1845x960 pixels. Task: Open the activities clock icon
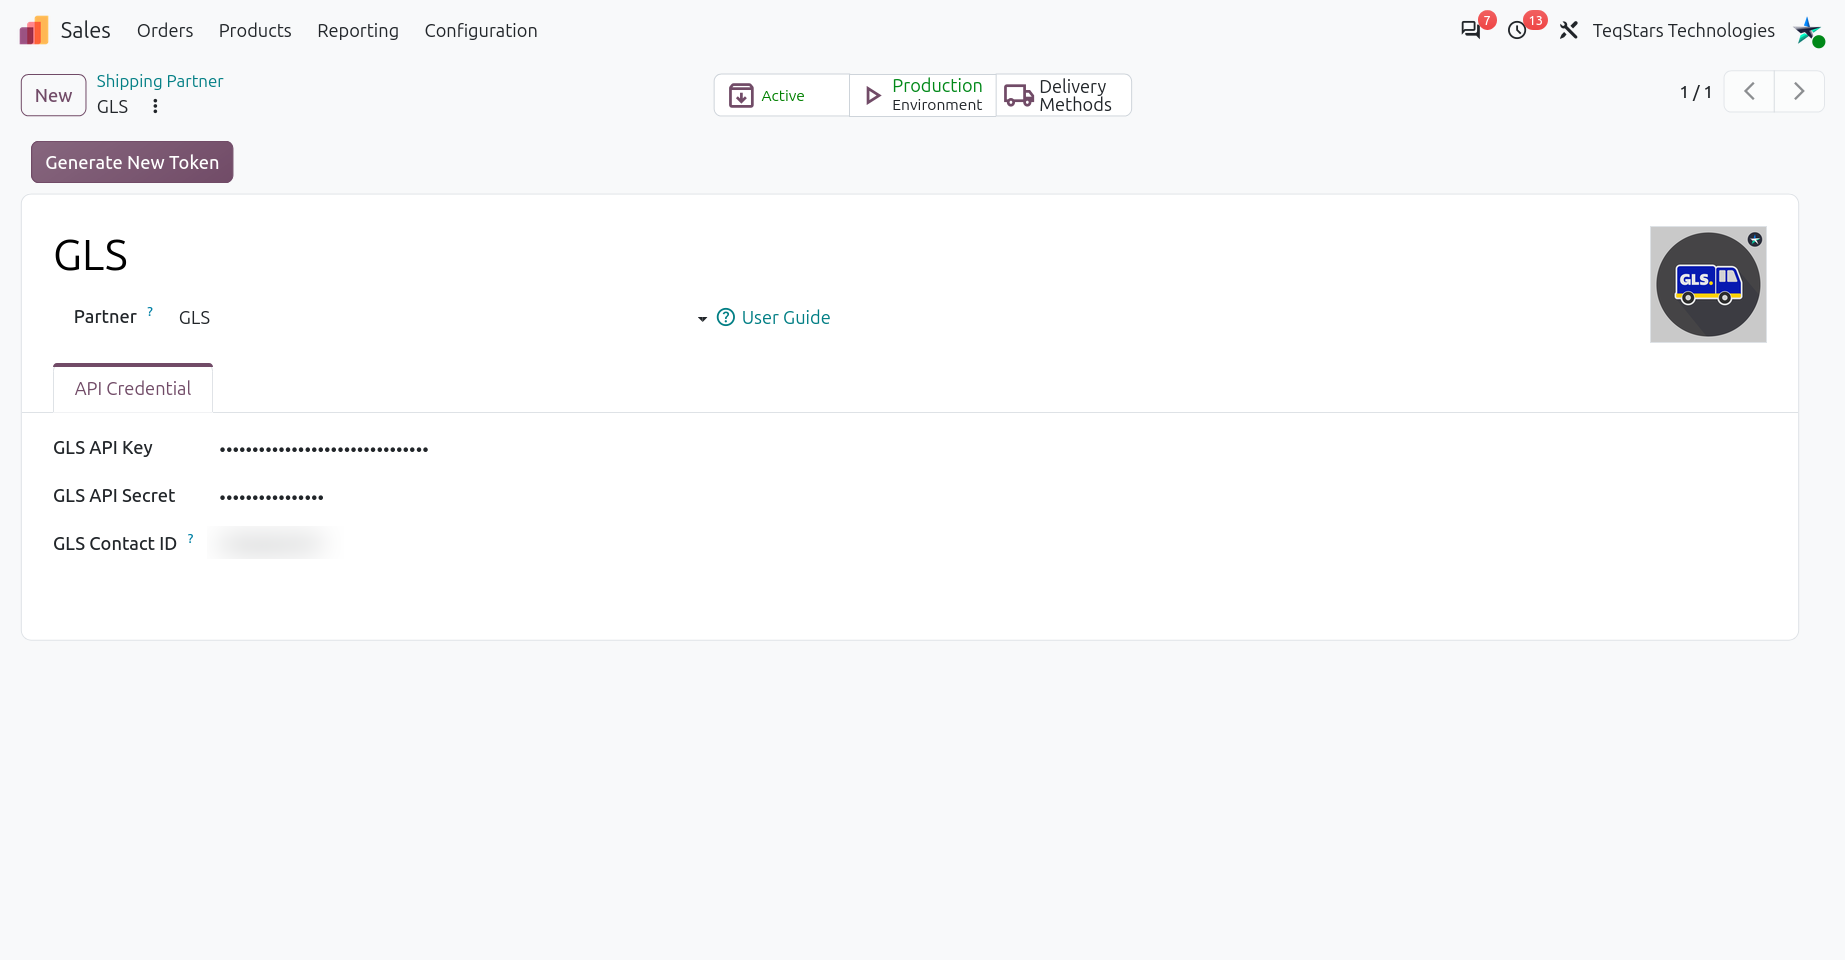click(x=1517, y=30)
